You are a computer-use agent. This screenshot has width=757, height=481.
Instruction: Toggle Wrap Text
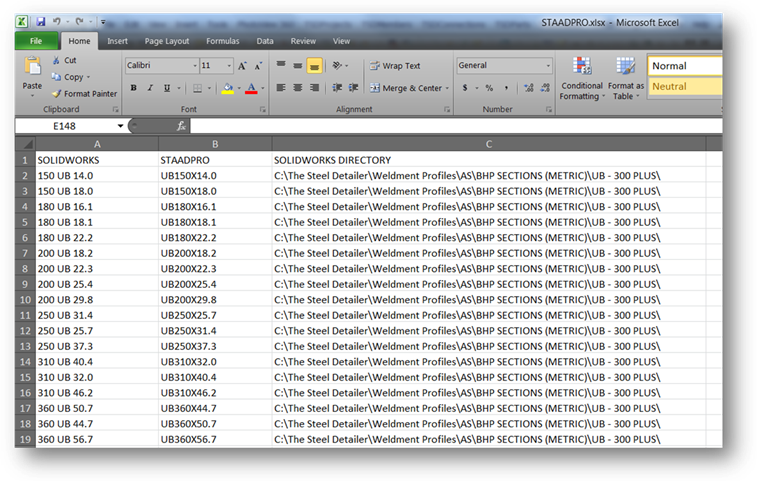395,66
